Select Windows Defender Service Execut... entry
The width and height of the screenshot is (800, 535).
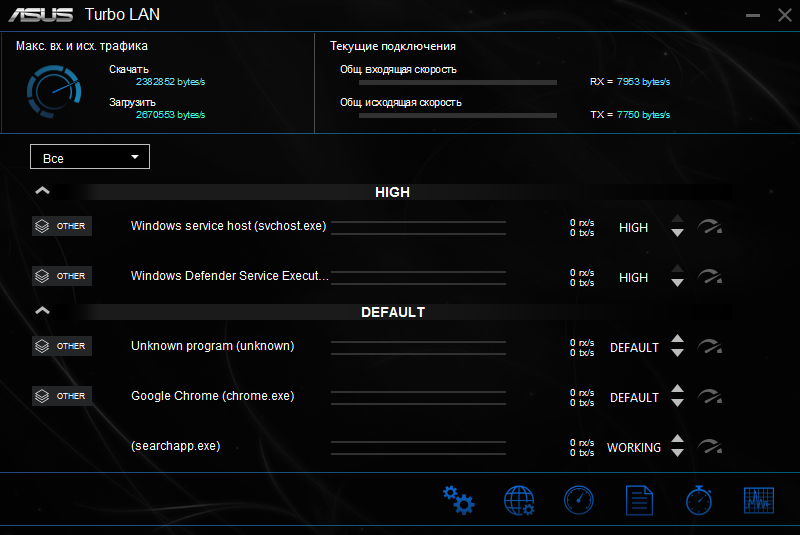[x=230, y=276]
